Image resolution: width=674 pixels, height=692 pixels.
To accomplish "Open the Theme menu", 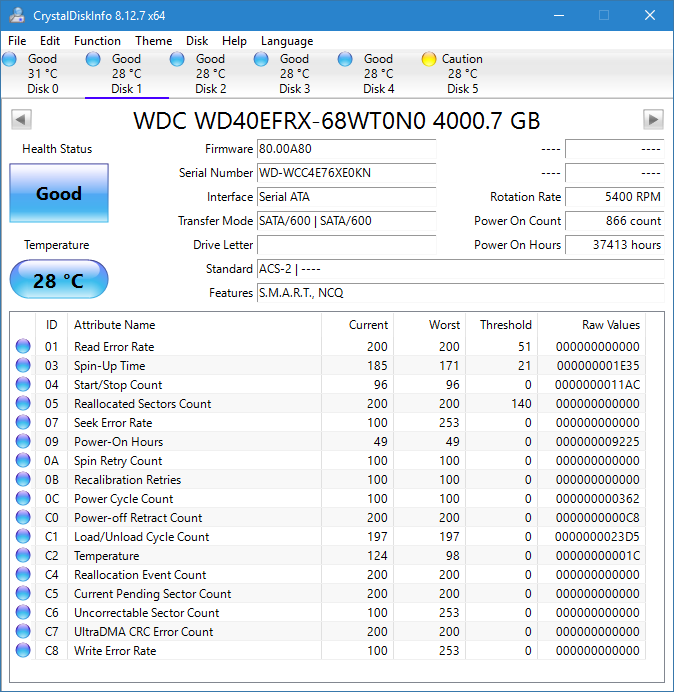I will click(154, 41).
